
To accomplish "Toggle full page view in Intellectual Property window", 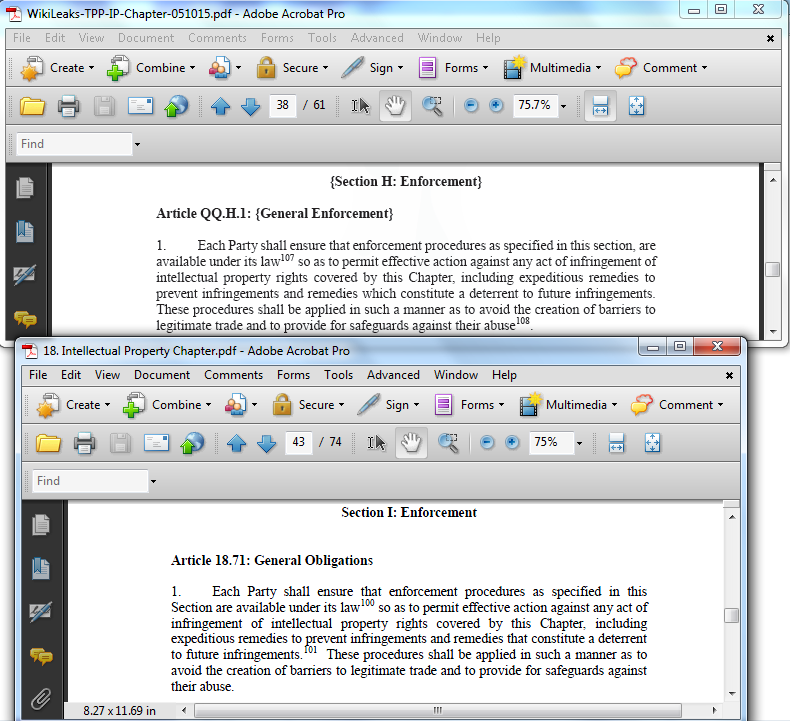I will (x=652, y=443).
